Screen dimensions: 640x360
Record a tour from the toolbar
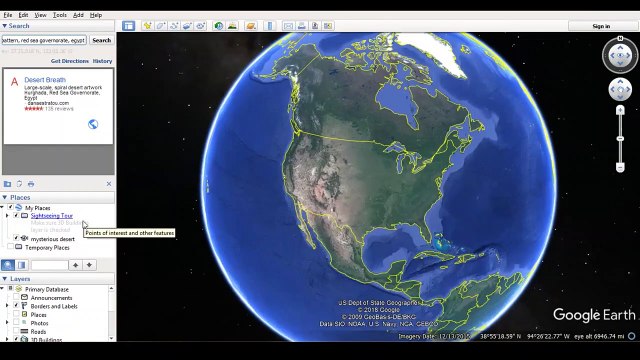[x=200, y=26]
